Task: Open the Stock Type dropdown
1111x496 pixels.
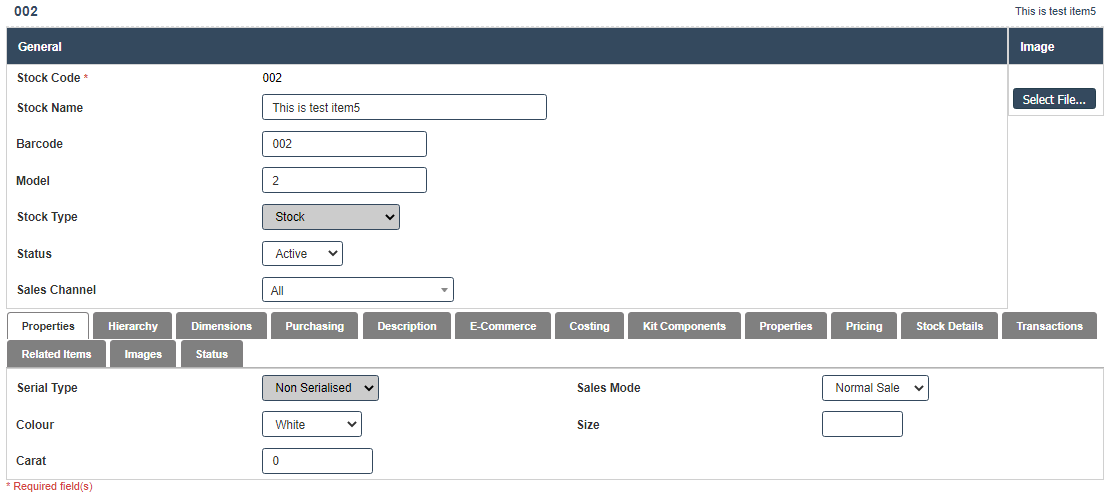Action: 330,217
